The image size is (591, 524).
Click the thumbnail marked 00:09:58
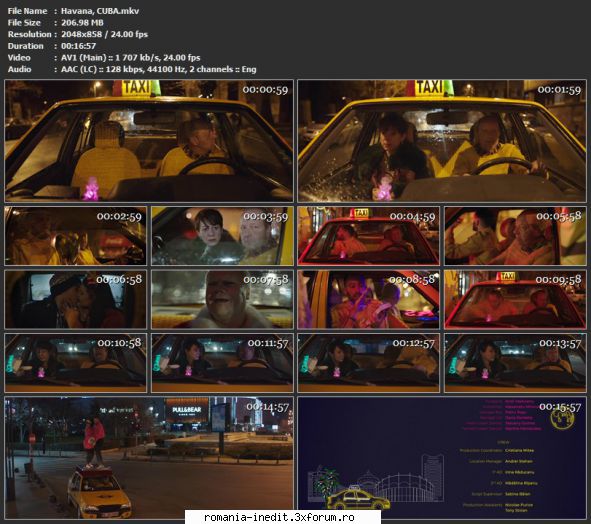[x=515, y=299]
